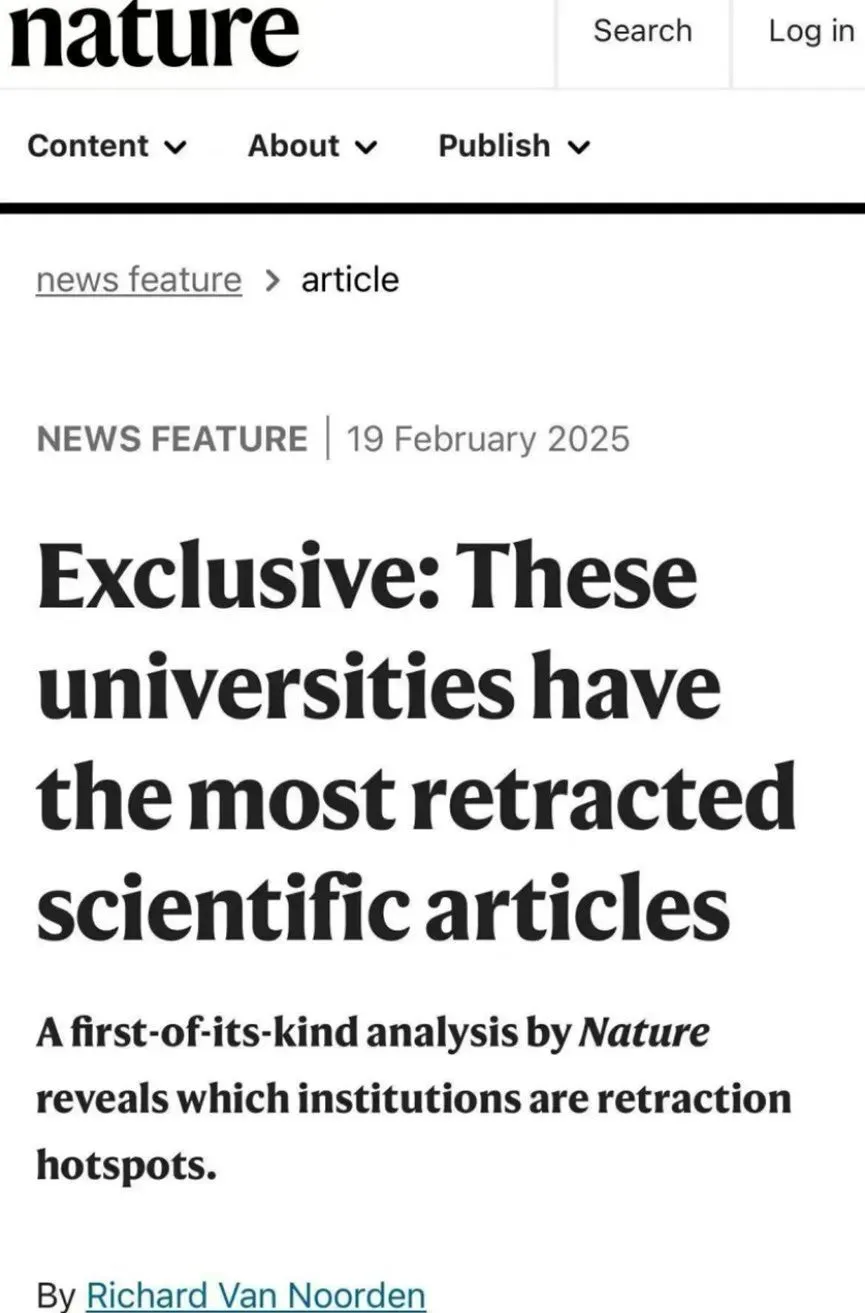
Task: Open the Search option in the header
Action: point(642,31)
